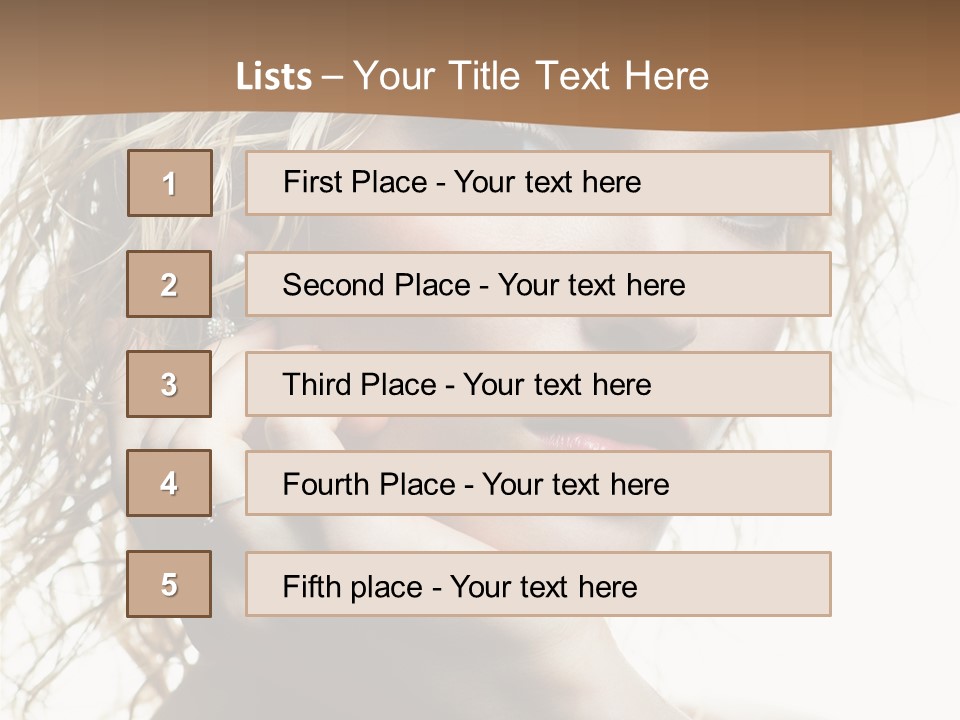960x720 pixels.
Task: Select the "Fourth Place - Your text here" bar
Action: click(x=538, y=484)
